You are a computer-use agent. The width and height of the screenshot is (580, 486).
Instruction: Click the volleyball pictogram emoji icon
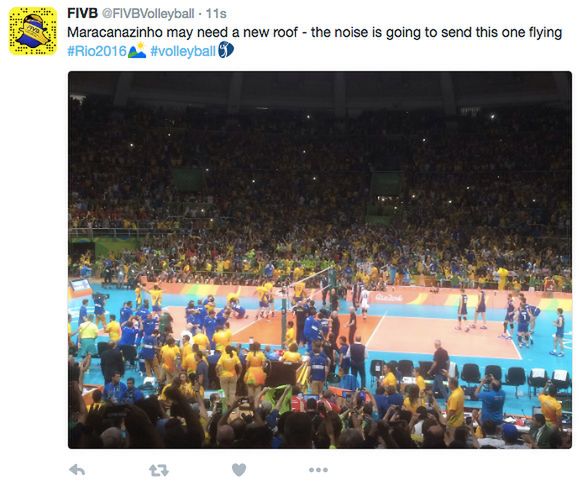coord(226,50)
